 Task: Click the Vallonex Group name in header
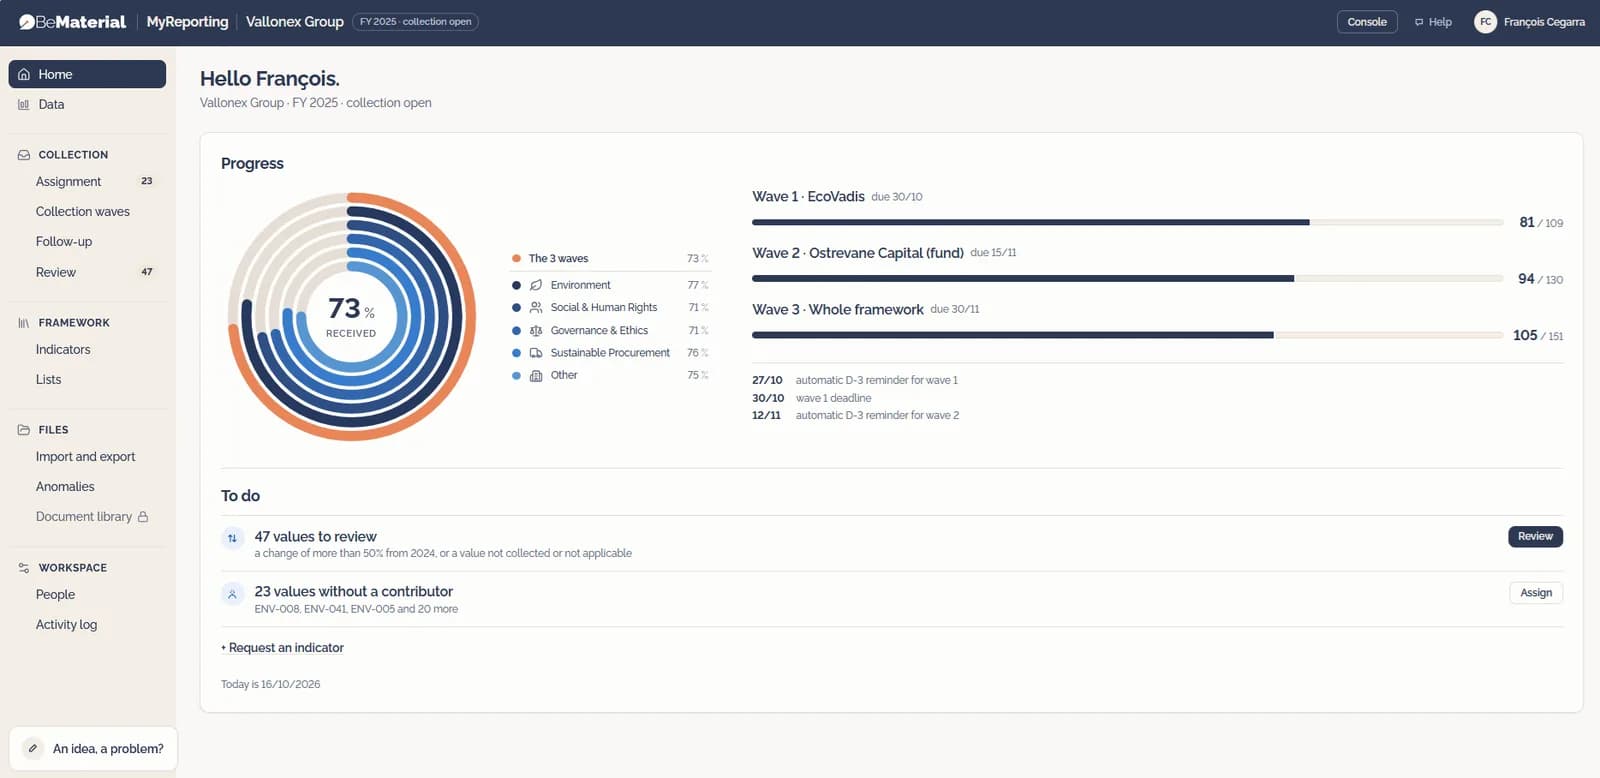295,22
